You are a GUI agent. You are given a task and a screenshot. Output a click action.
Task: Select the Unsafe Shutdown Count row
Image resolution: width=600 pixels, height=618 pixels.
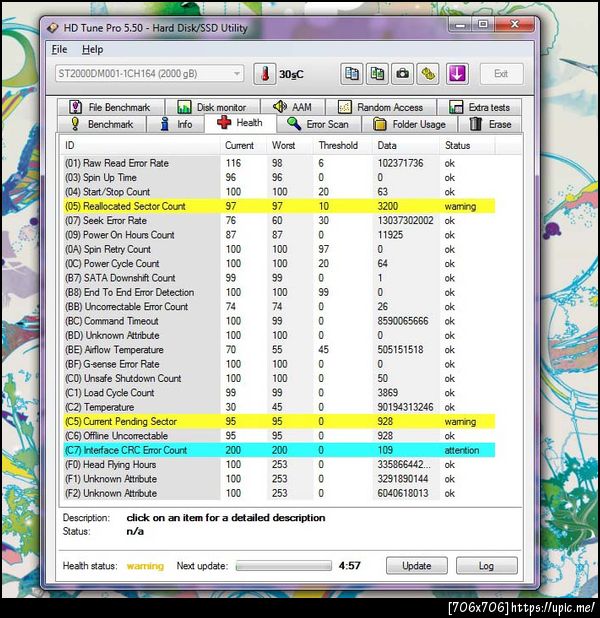(279, 378)
